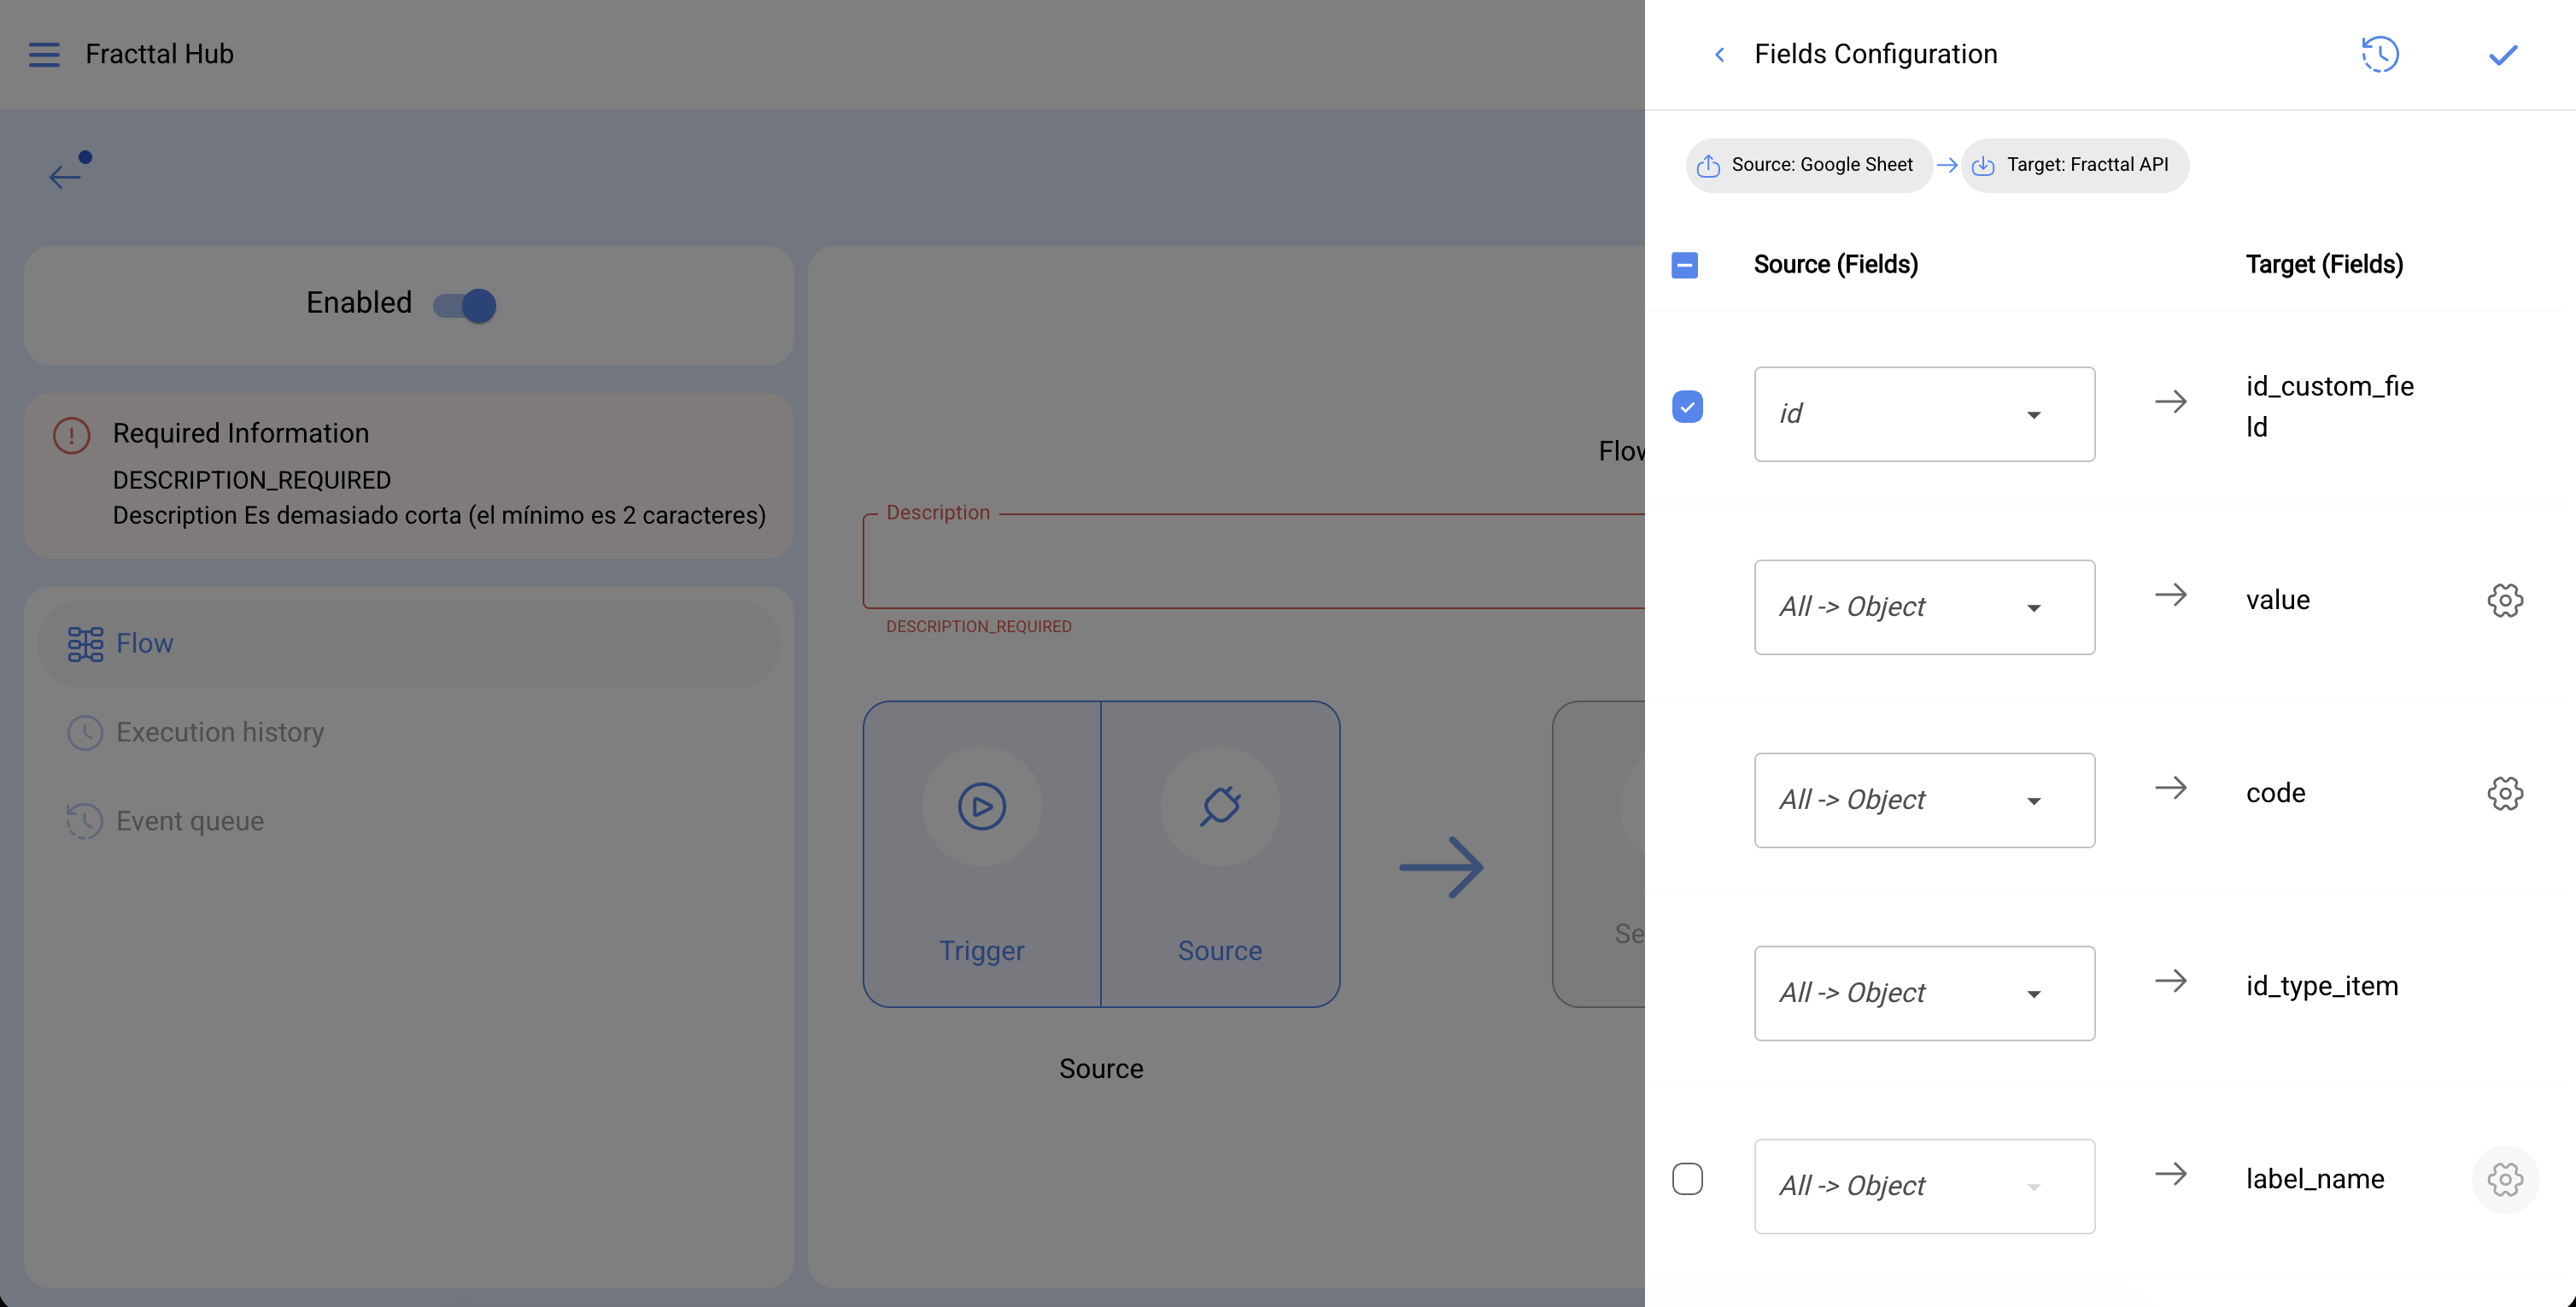Check the label_name row checkbox

[1687, 1179]
